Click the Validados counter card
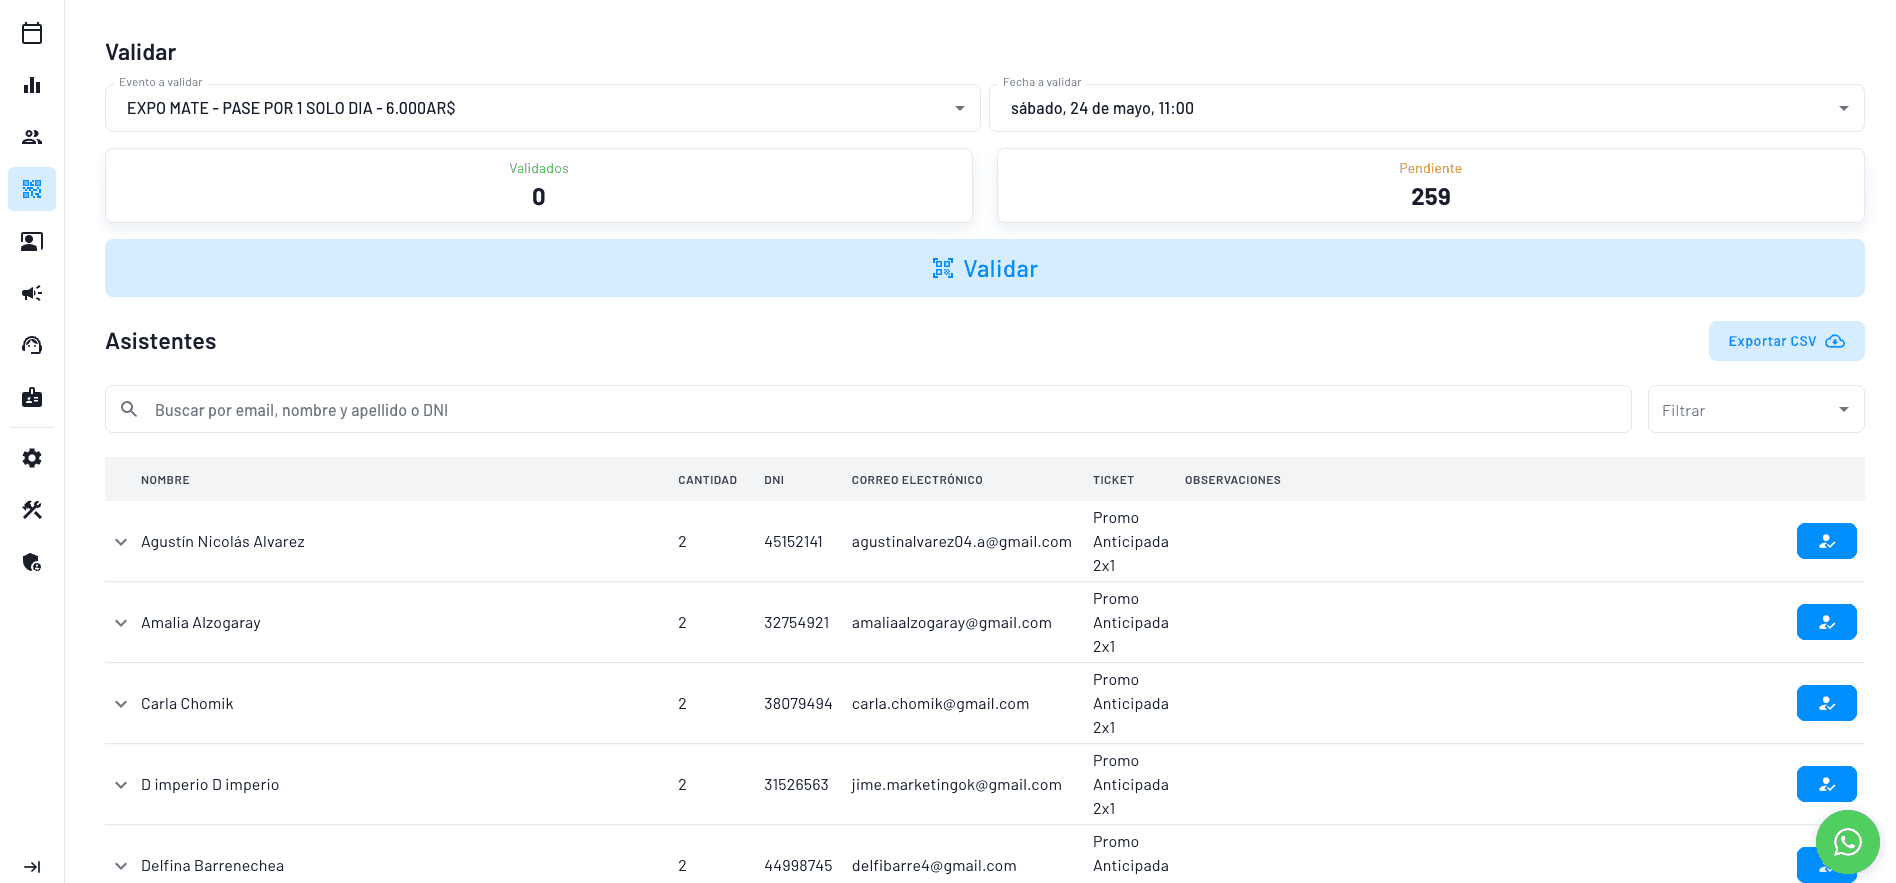This screenshot has height=883, width=1896. point(539,186)
